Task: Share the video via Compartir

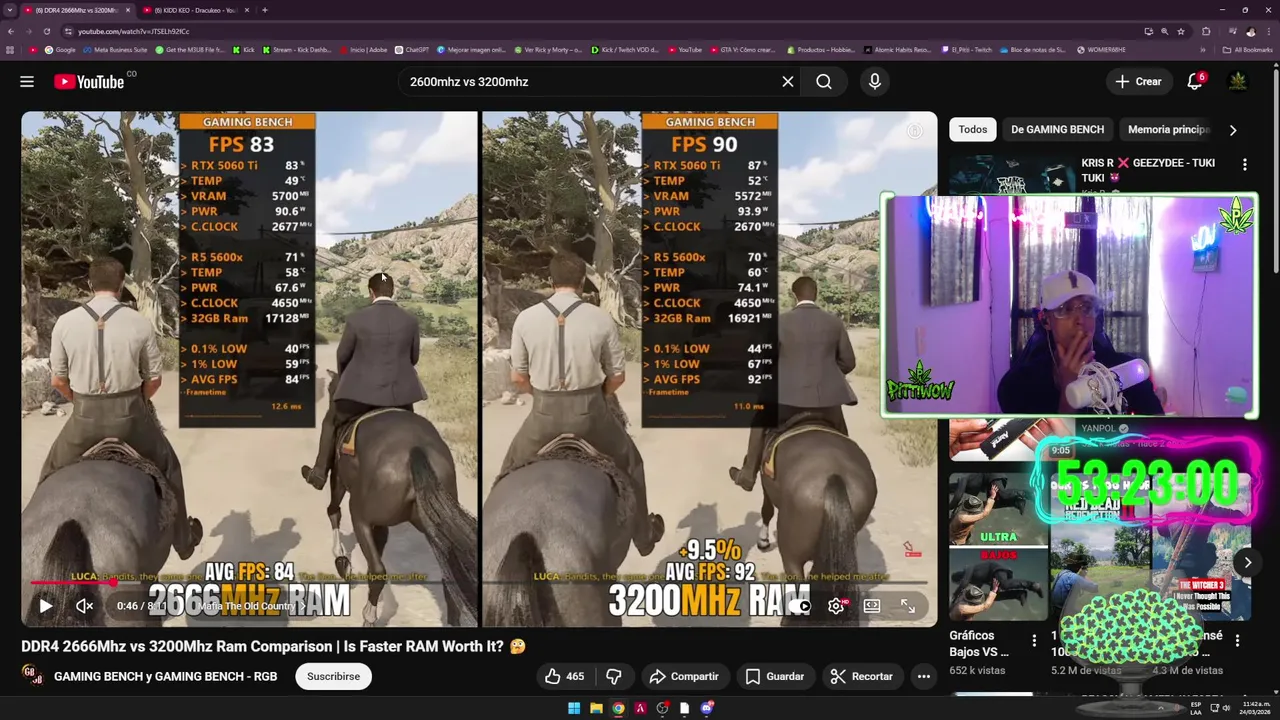Action: [684, 676]
